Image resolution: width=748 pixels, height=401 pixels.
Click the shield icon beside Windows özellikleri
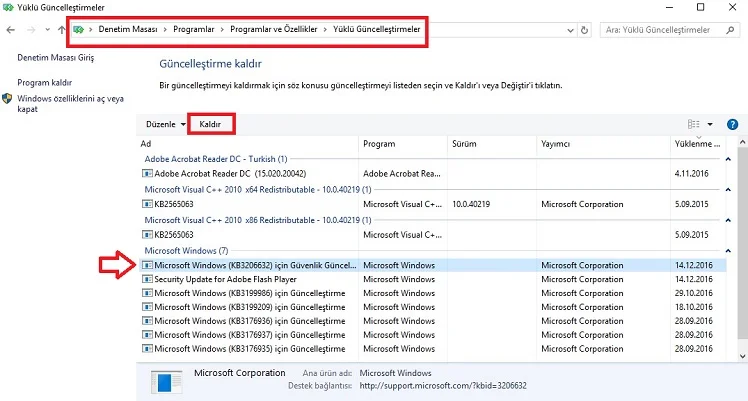(x=7, y=99)
